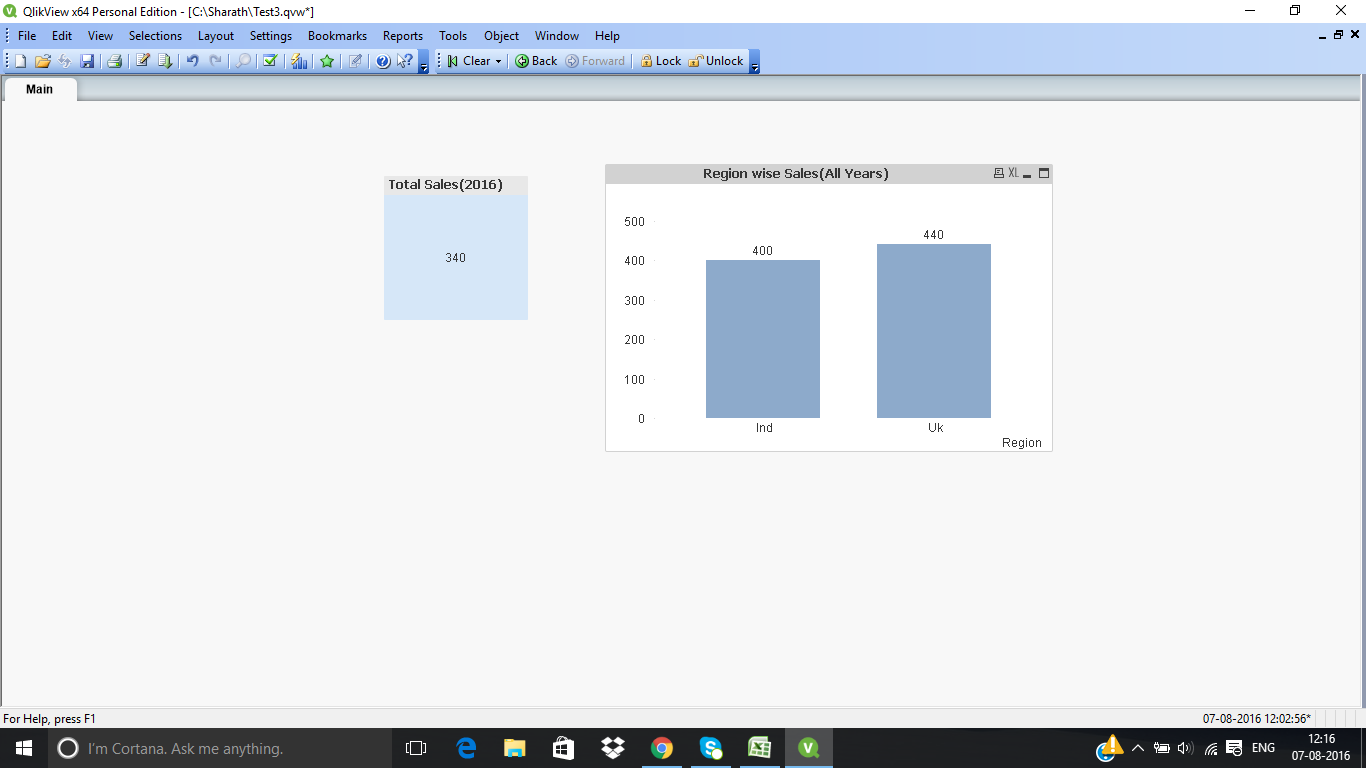This screenshot has height=768, width=1366.
Task: Show hidden system tray icons
Action: point(1138,748)
